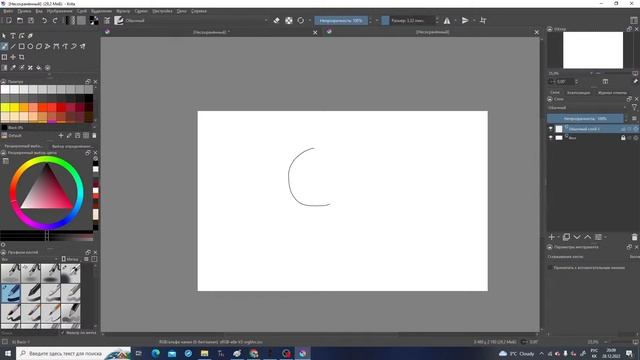Select the Line tool
The image size is (640, 360).
(x=13, y=47)
